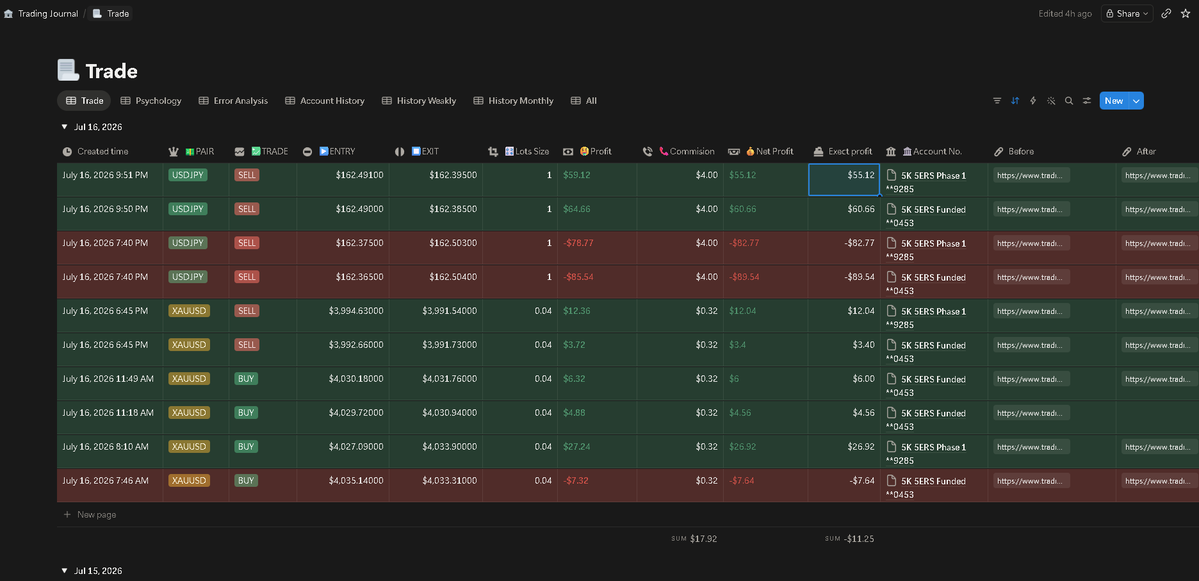Click the Exact profit column header

(844, 151)
